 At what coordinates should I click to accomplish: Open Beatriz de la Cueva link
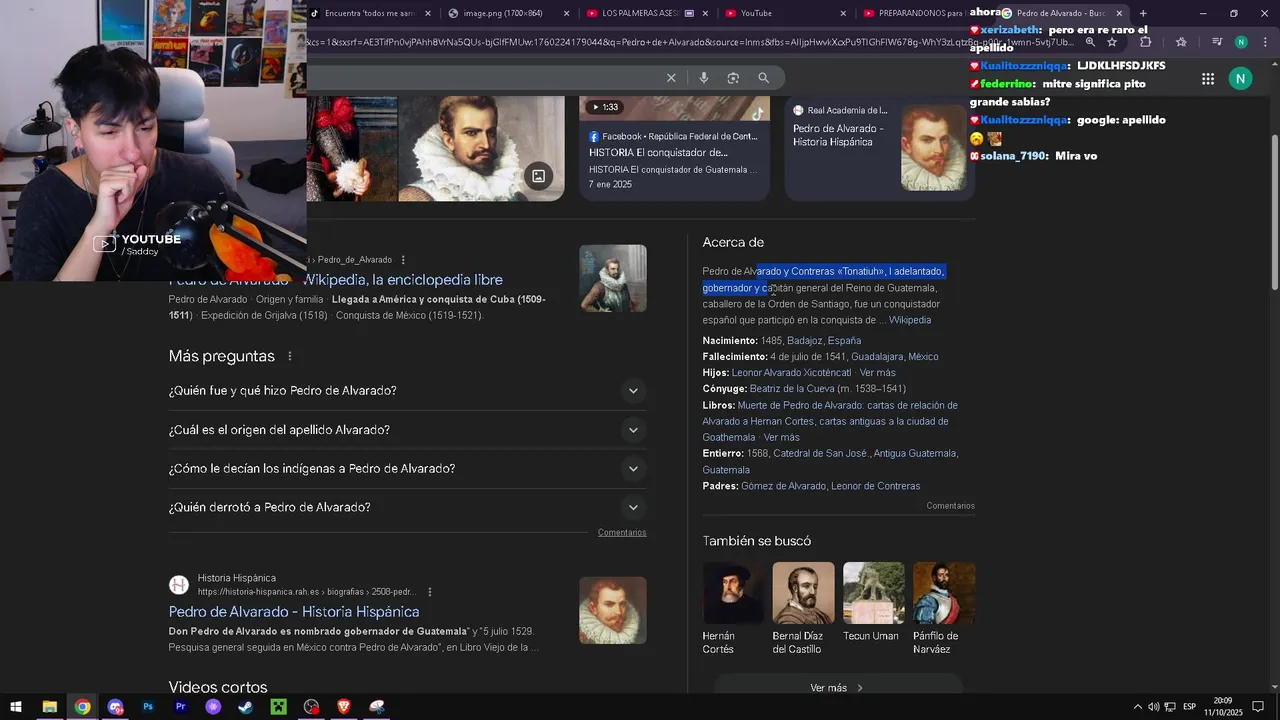click(x=792, y=389)
